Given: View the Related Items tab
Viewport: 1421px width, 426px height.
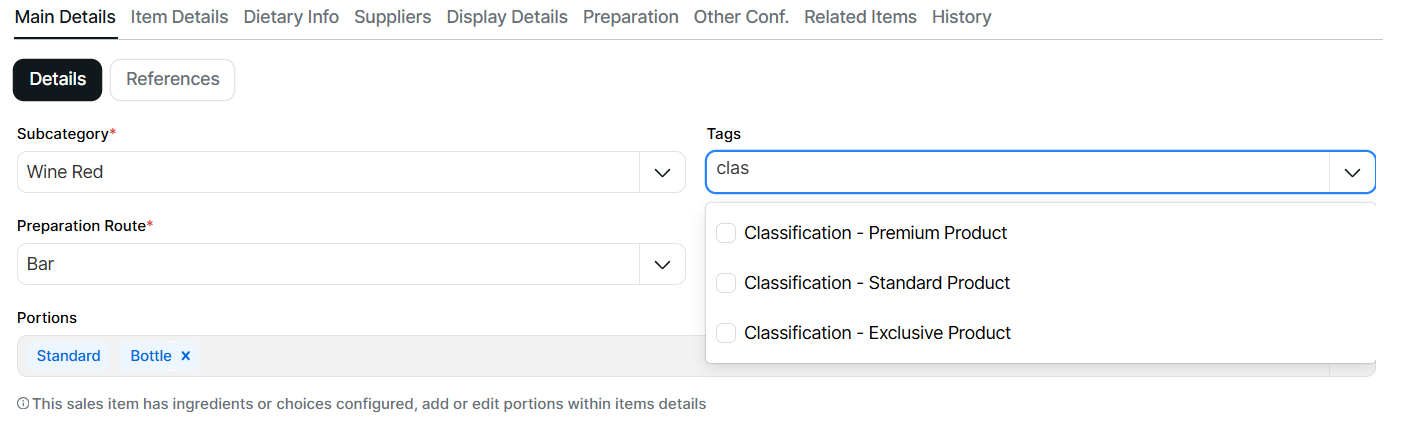Looking at the screenshot, I should [x=860, y=17].
